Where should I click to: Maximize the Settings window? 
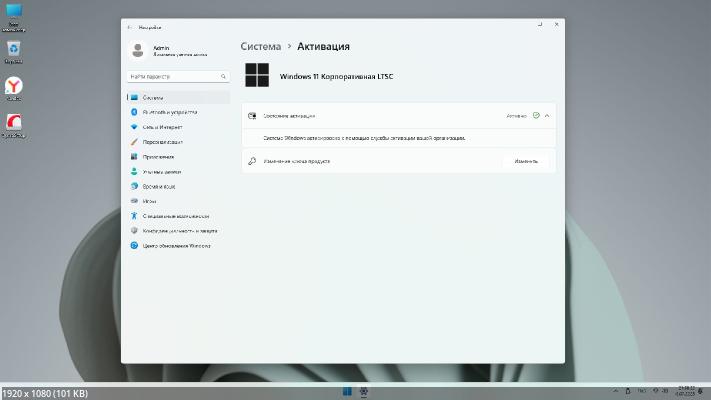pos(540,24)
